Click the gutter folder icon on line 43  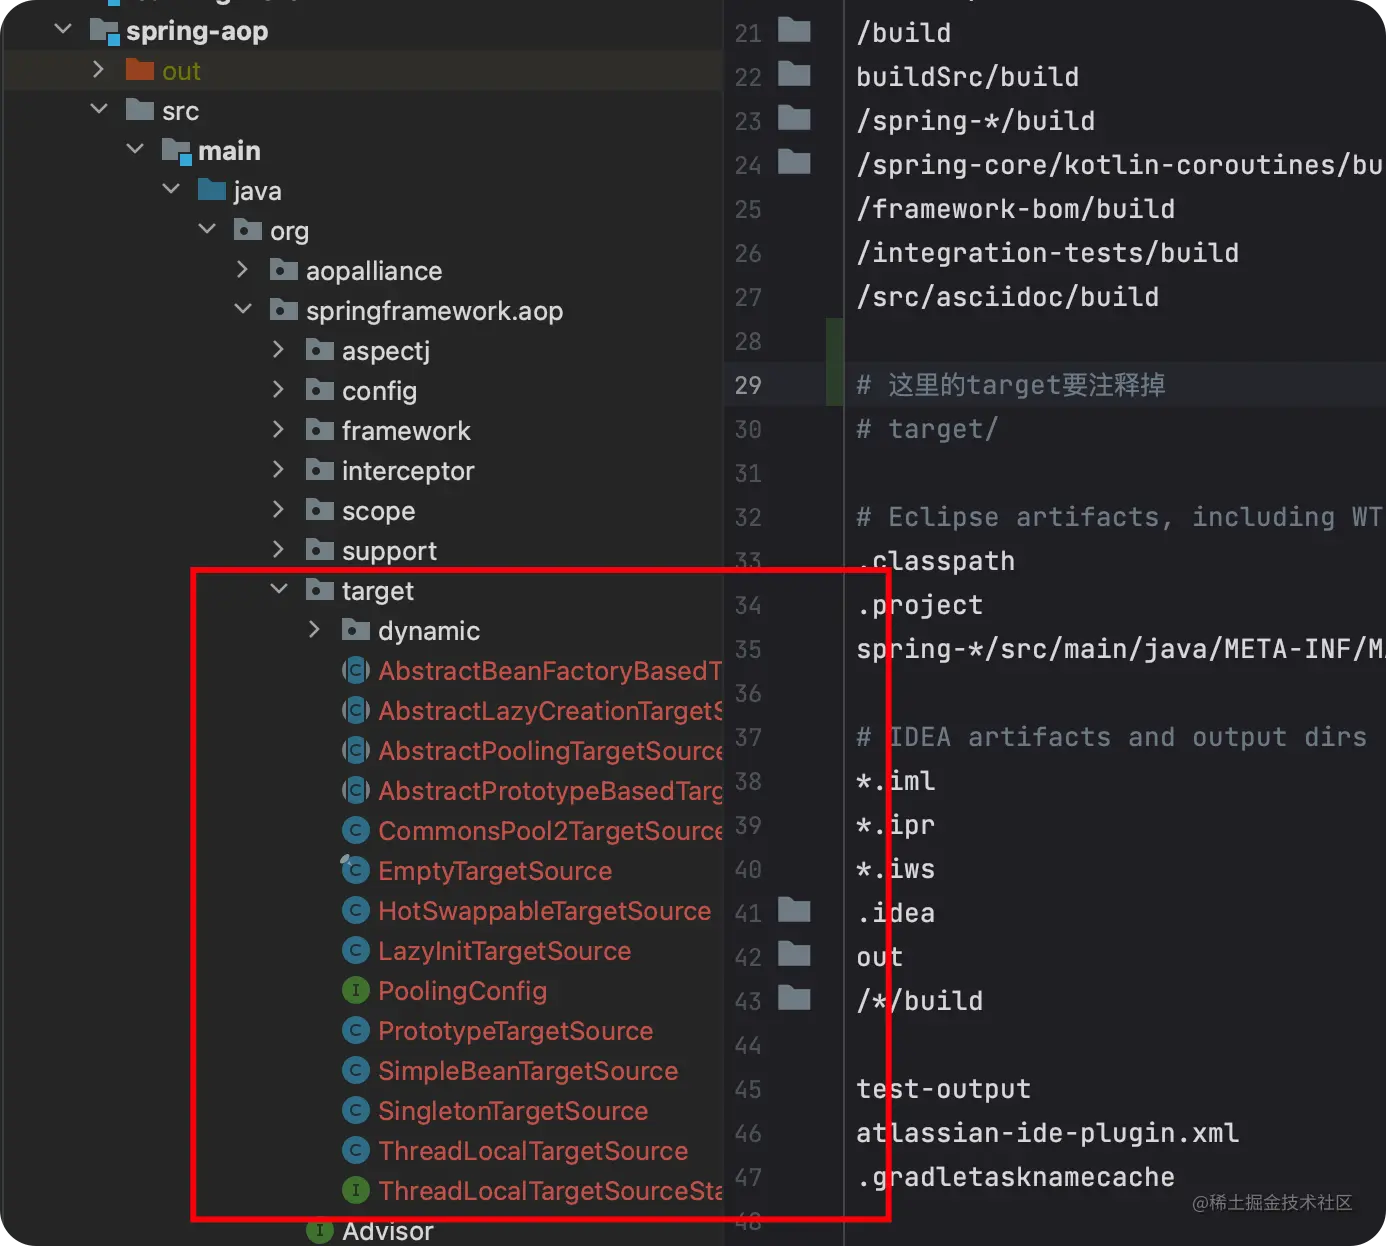click(x=794, y=998)
